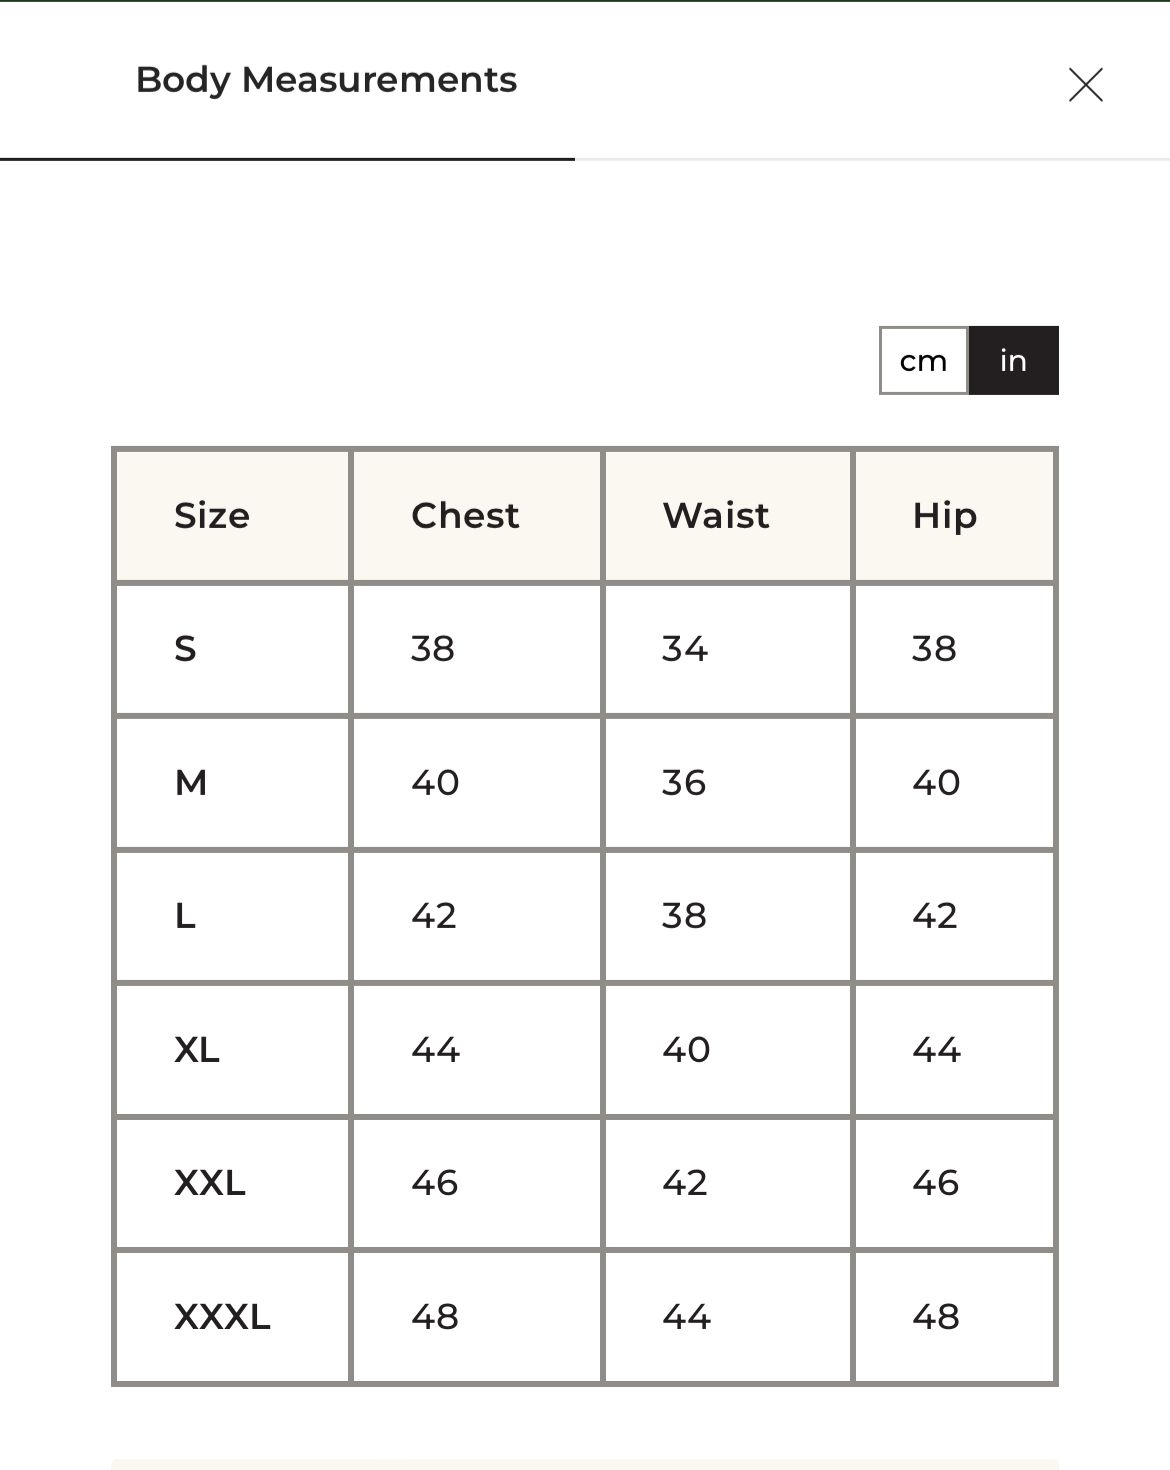Select the in unit toggle
1170x1470 pixels.
click(x=1013, y=361)
